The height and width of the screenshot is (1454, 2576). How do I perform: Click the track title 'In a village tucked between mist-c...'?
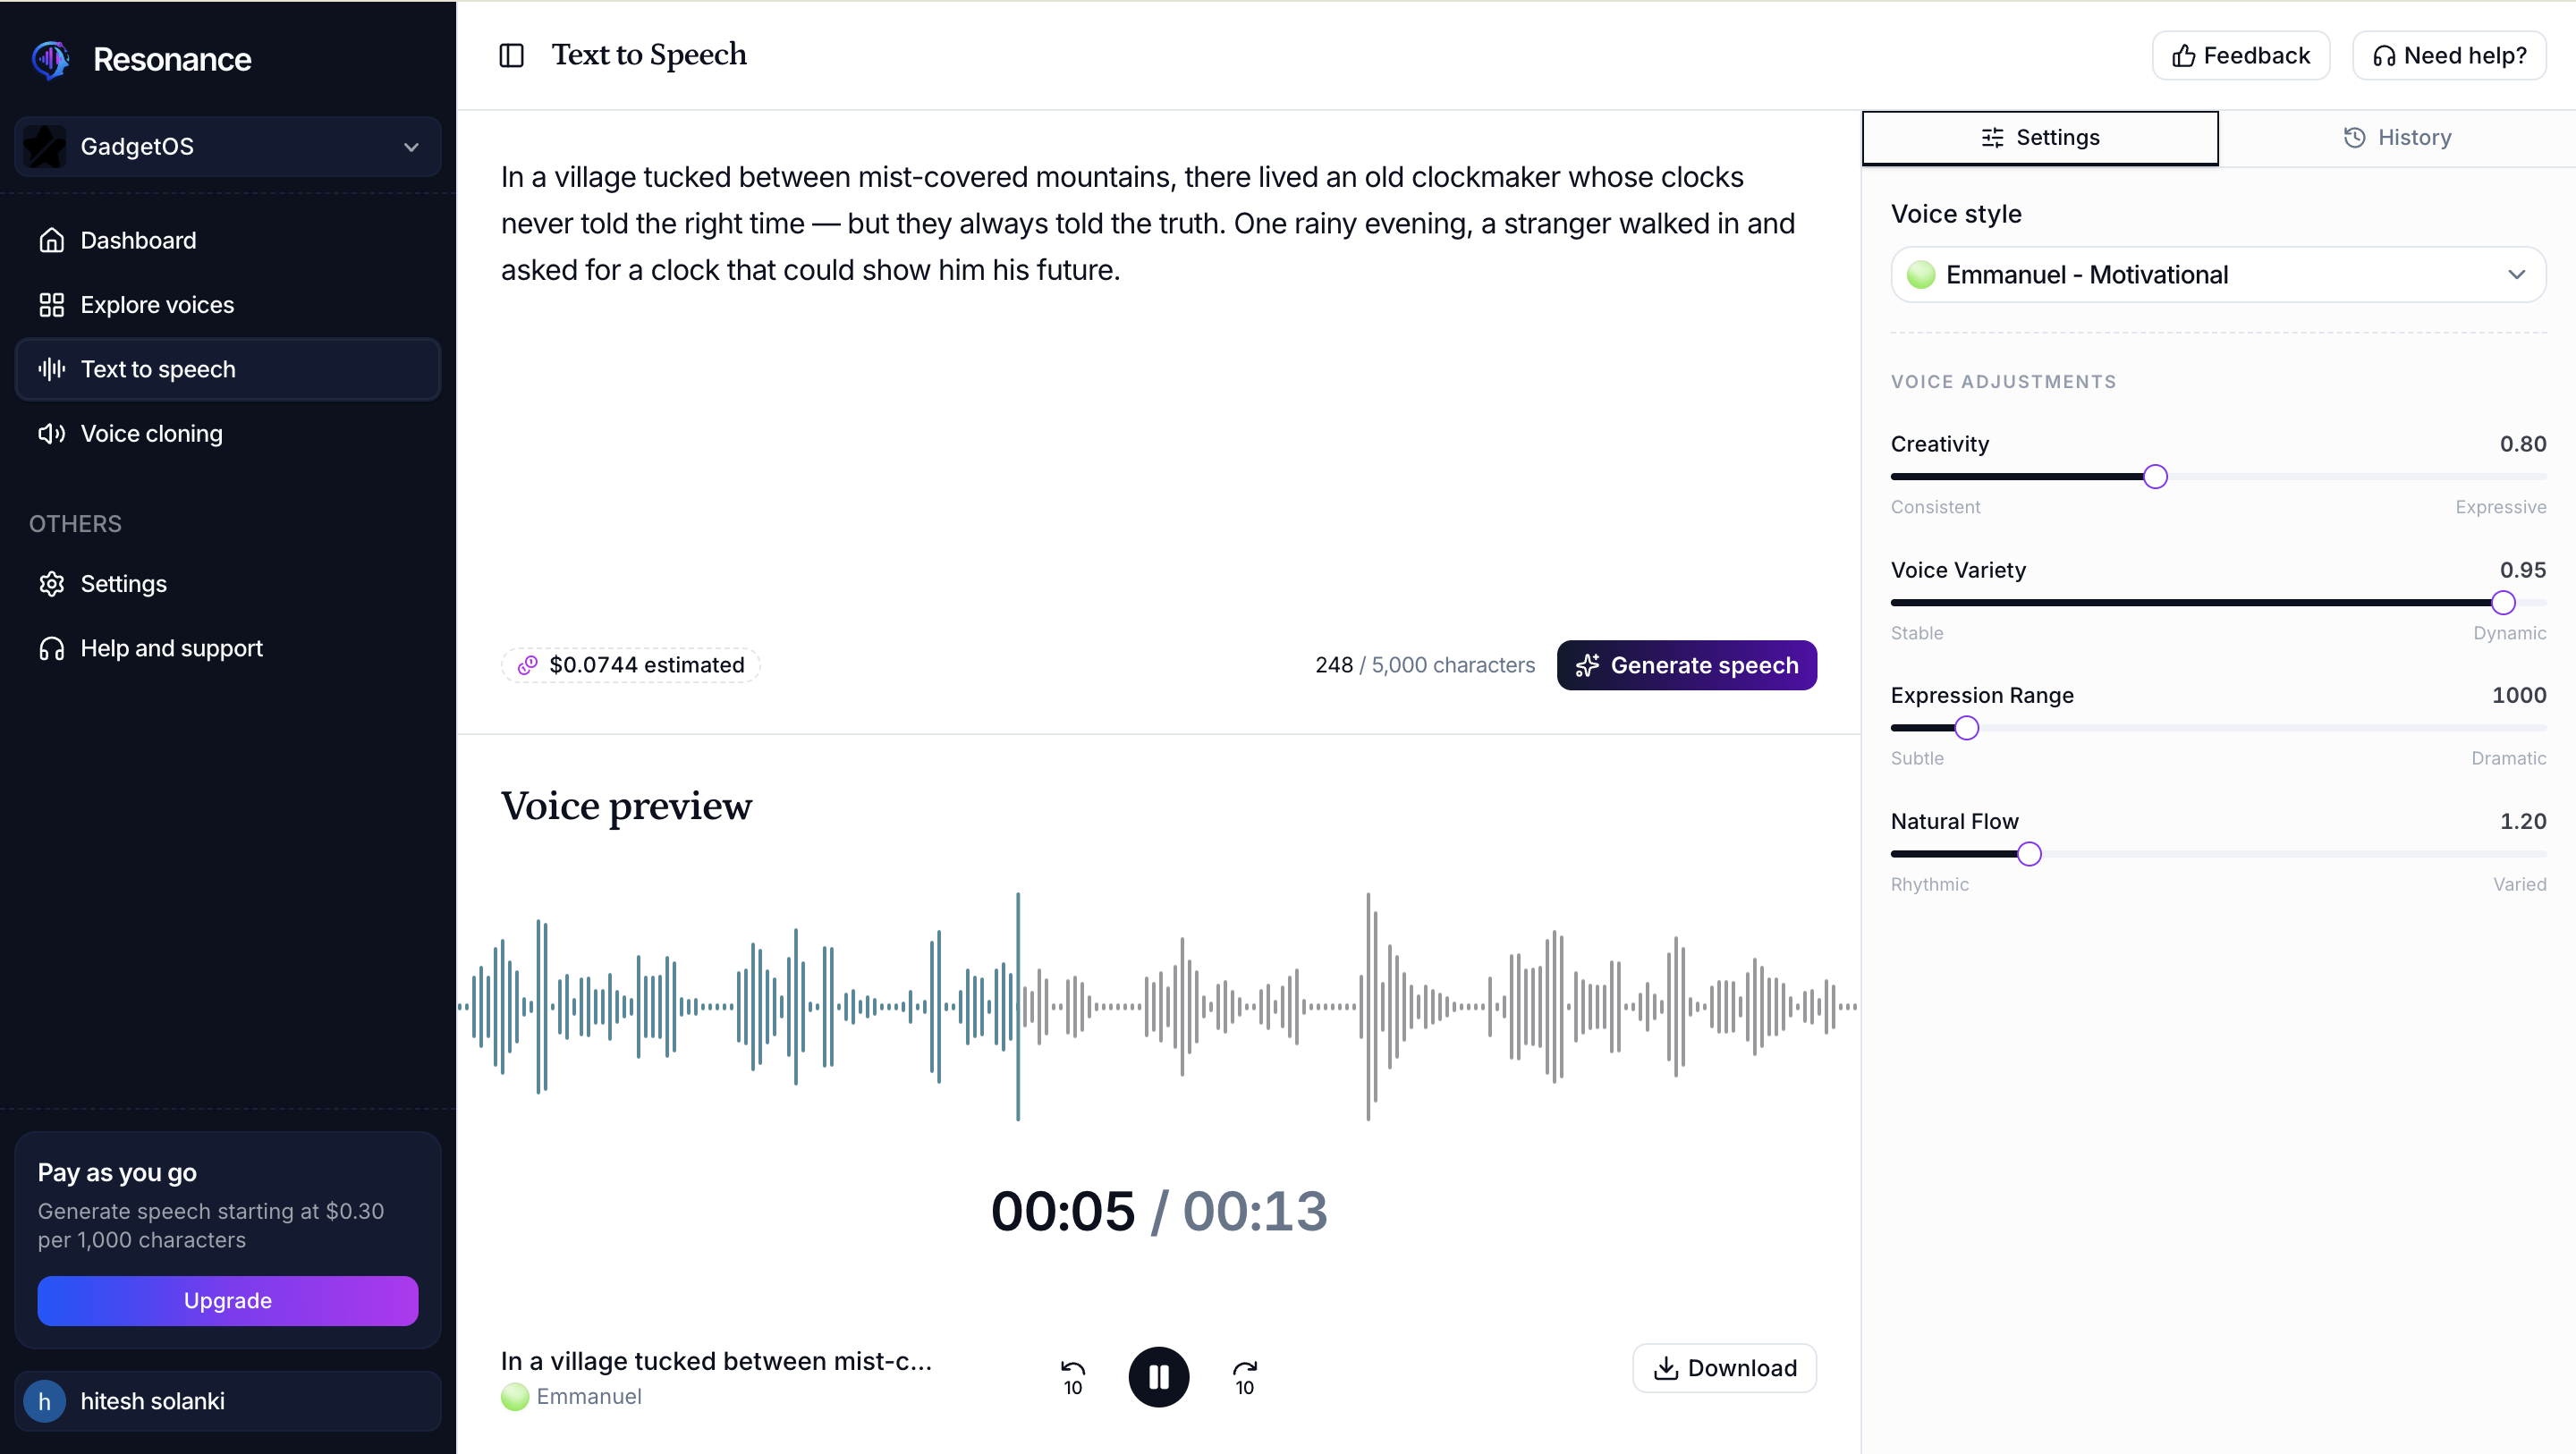coord(716,1361)
